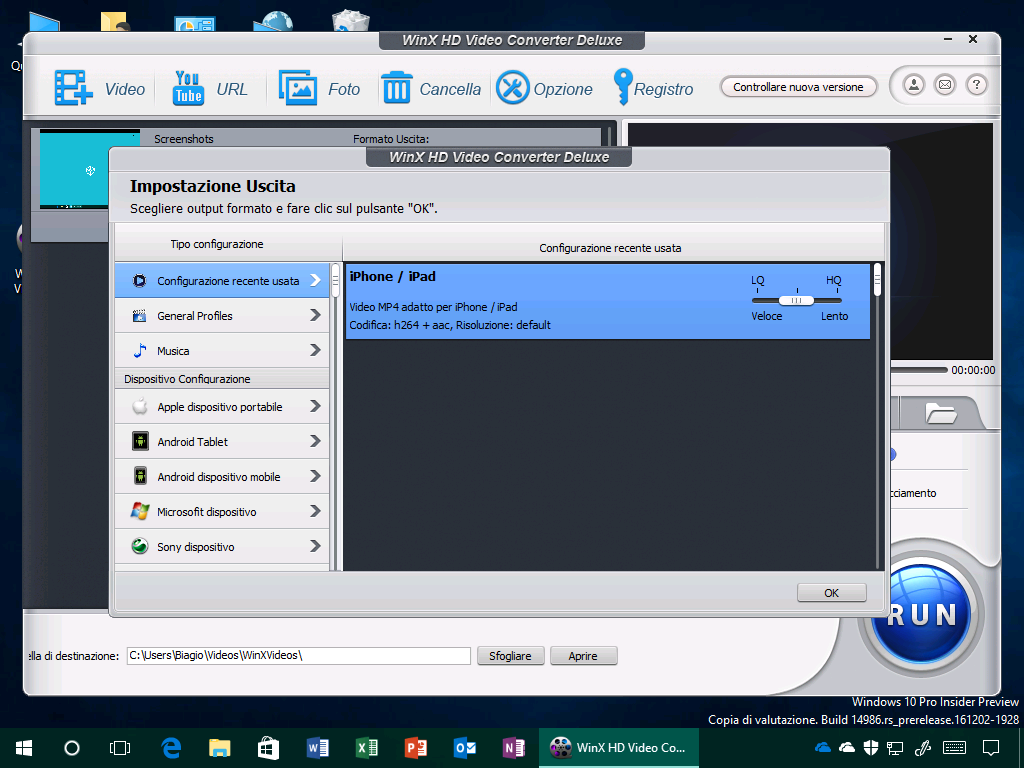
Task: Click the 'Formato Uscita:' label
Action: point(391,139)
